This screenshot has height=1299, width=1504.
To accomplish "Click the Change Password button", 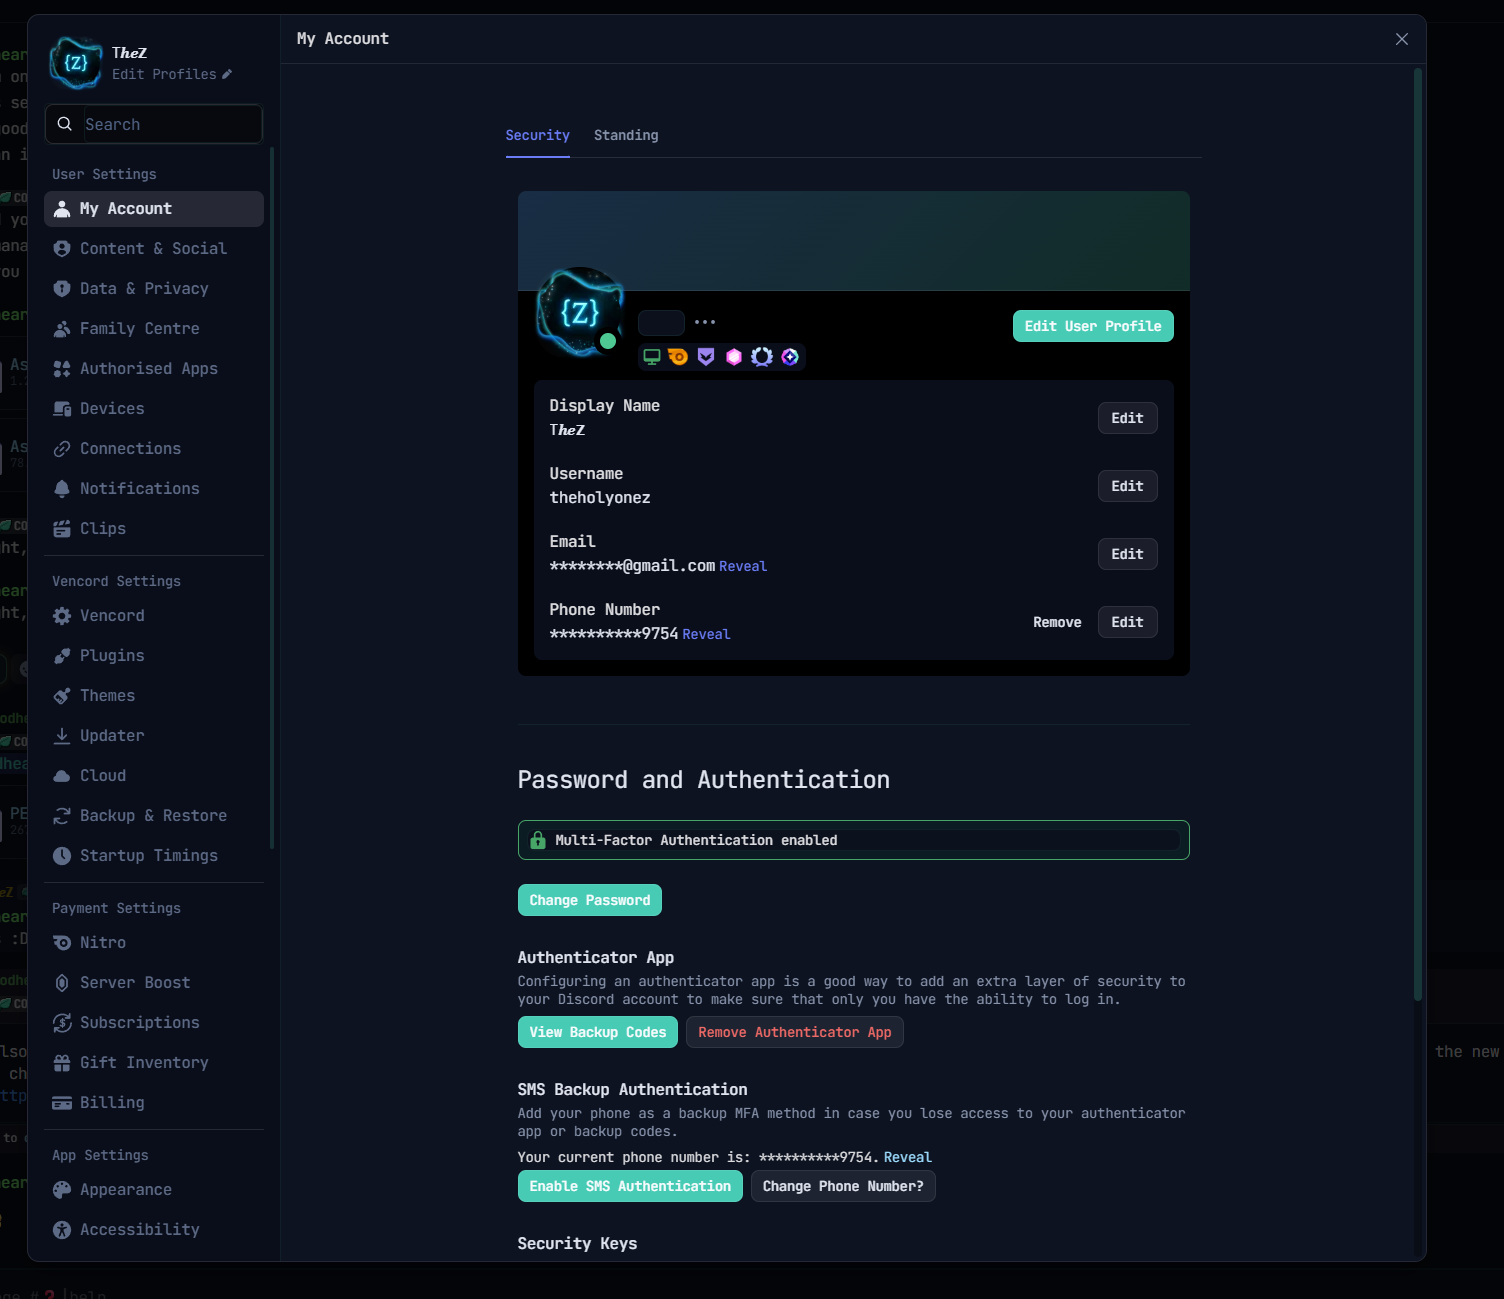I will pyautogui.click(x=590, y=900).
